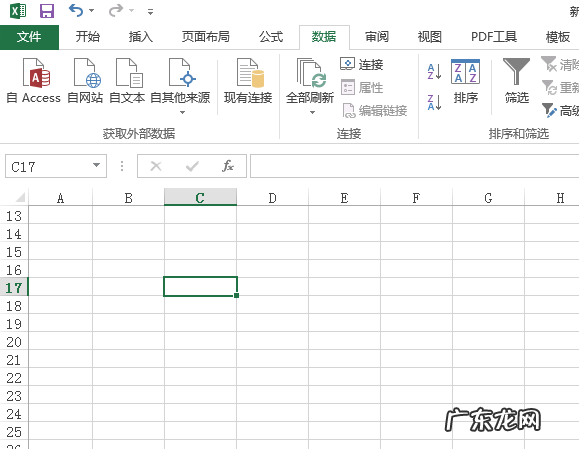579x449 pixels.
Task: Select column G header
Action: coord(489,198)
